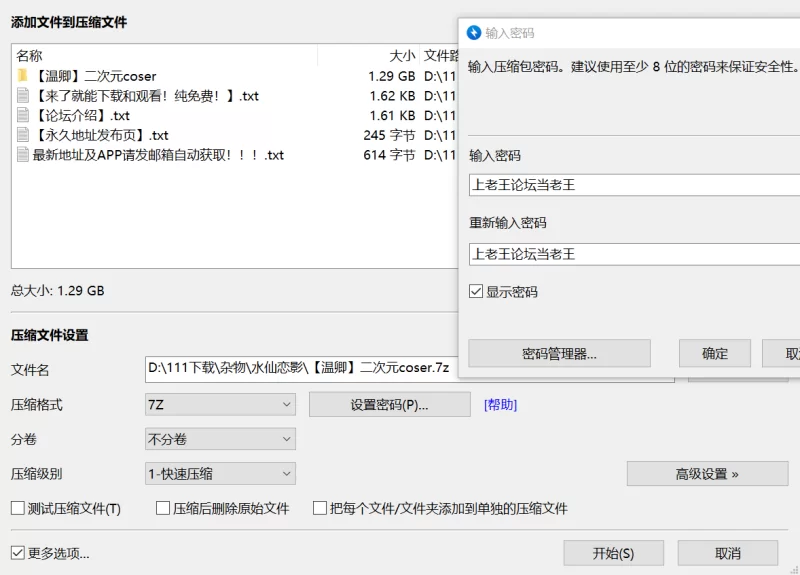The image size is (800, 575).
Task: Click the 设置密码(P)... button
Action: [x=390, y=405]
